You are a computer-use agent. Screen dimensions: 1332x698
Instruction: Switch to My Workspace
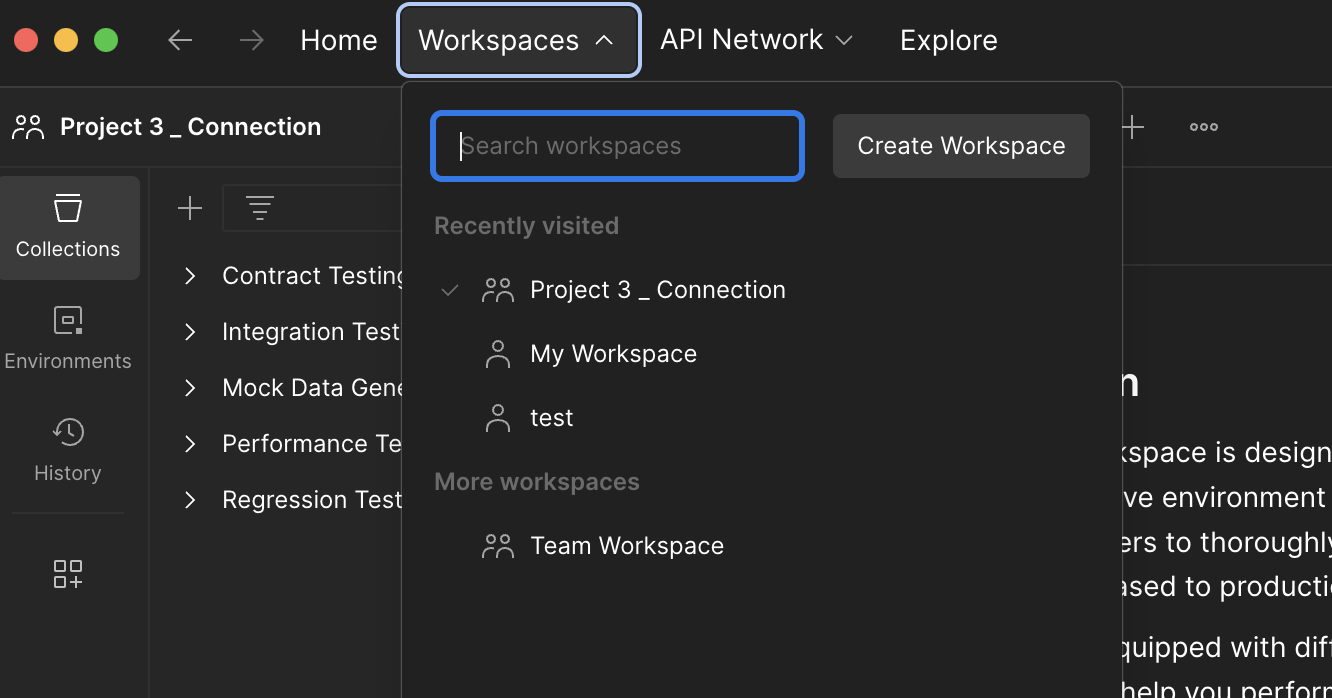point(613,354)
